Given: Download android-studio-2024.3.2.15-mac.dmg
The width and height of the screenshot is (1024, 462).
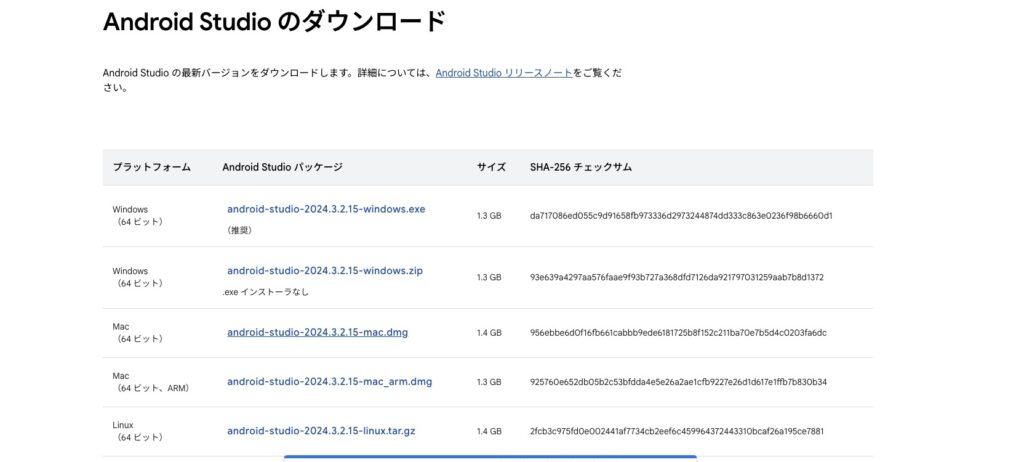Looking at the screenshot, I should click(317, 332).
